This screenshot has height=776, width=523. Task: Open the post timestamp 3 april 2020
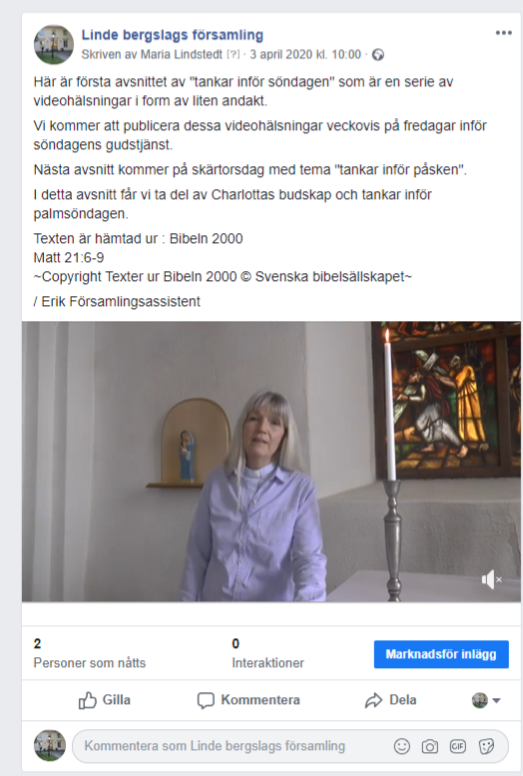coord(305,54)
